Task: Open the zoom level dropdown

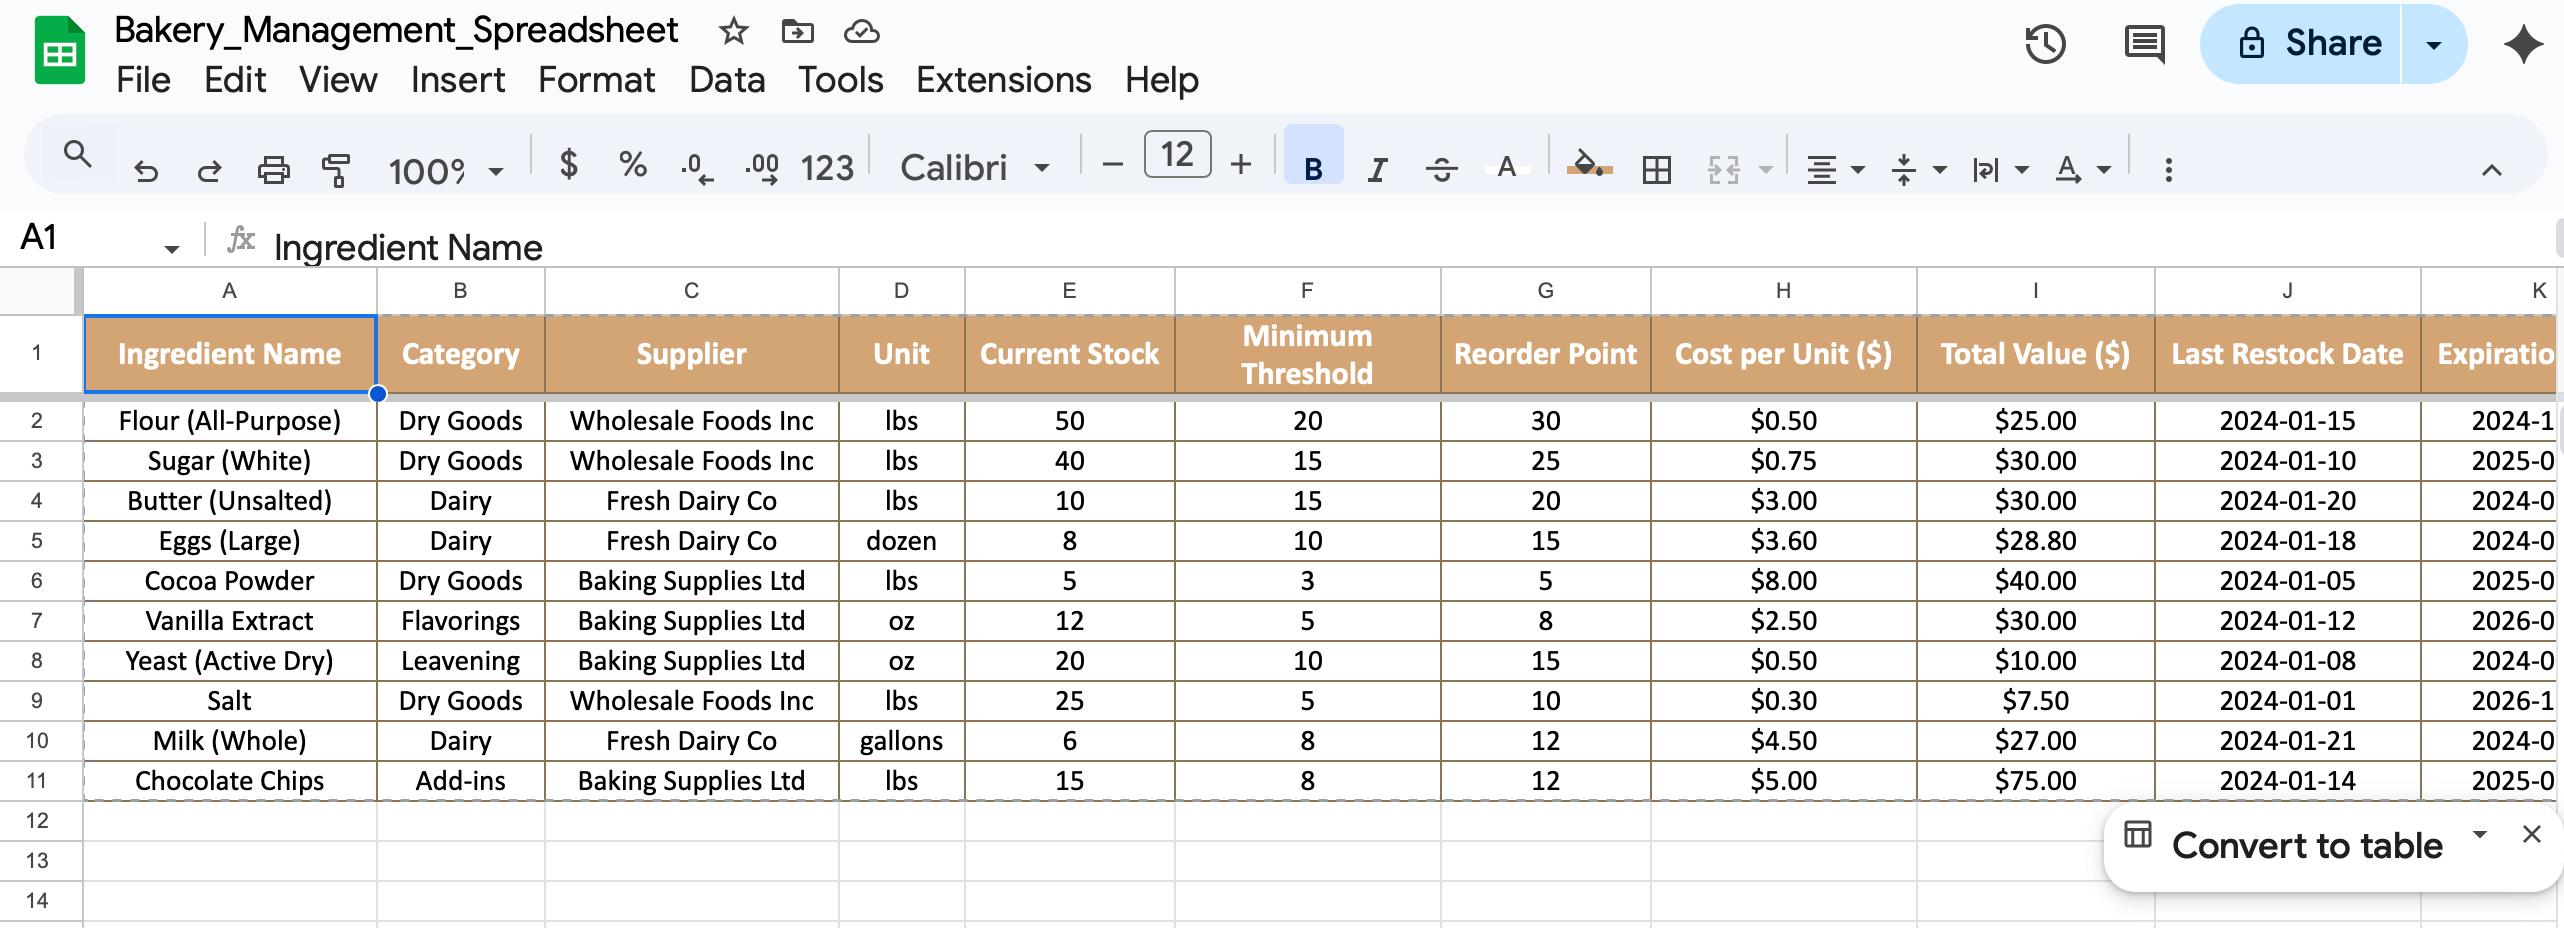Action: click(445, 171)
